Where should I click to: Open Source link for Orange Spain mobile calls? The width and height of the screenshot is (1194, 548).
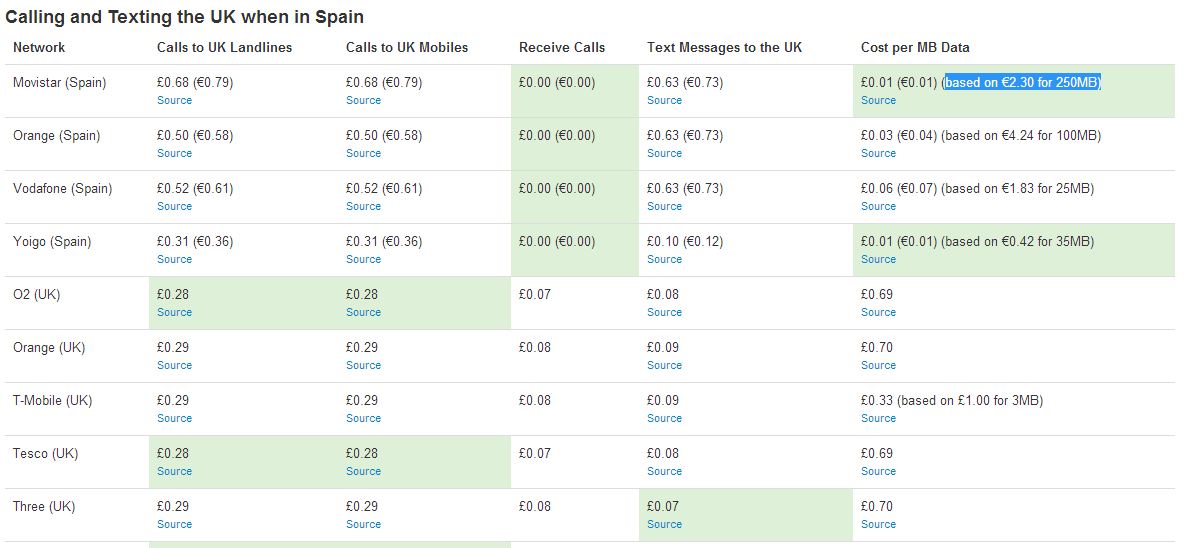[x=362, y=153]
